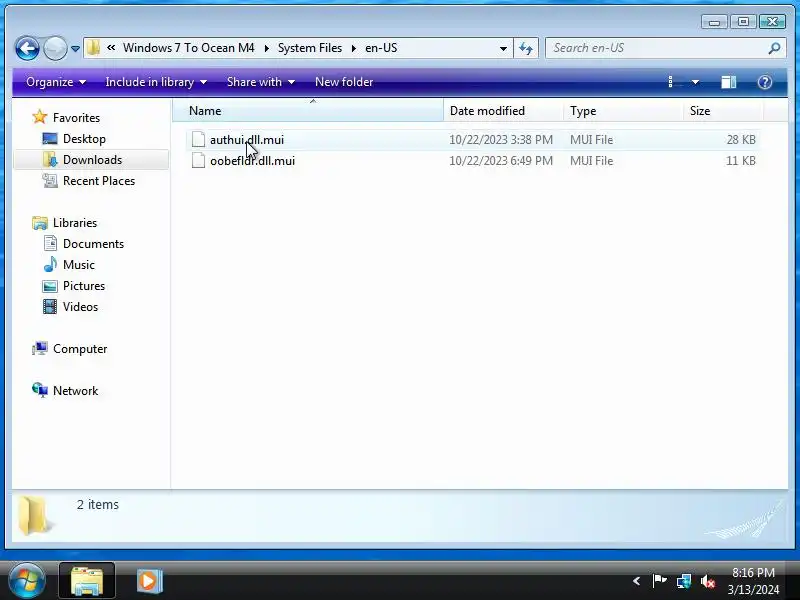Show hidden tray icons arrow
Image resolution: width=800 pixels, height=600 pixels.
click(x=636, y=581)
